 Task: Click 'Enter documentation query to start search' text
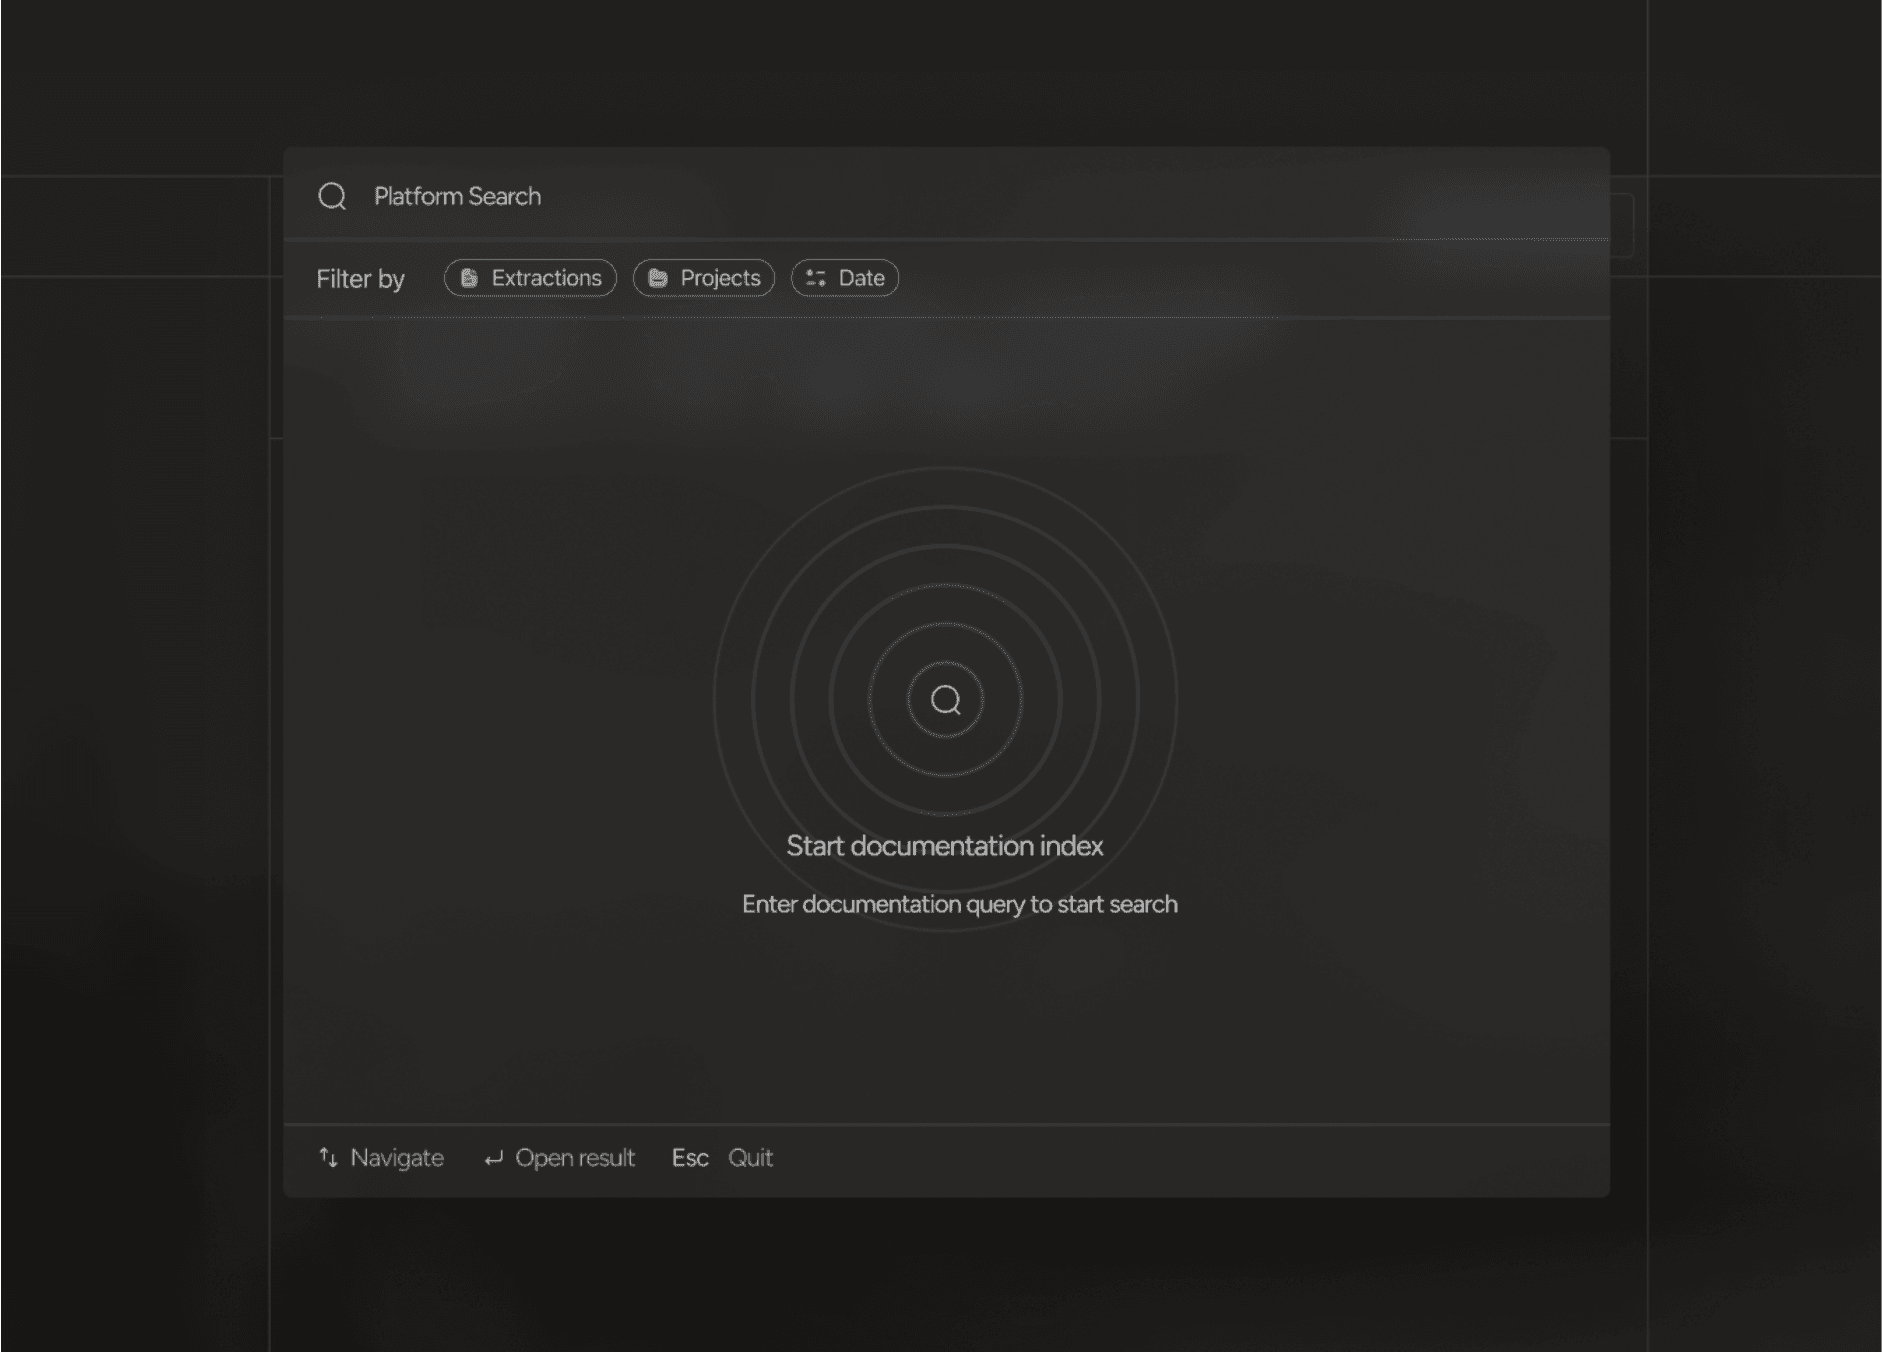click(x=960, y=904)
